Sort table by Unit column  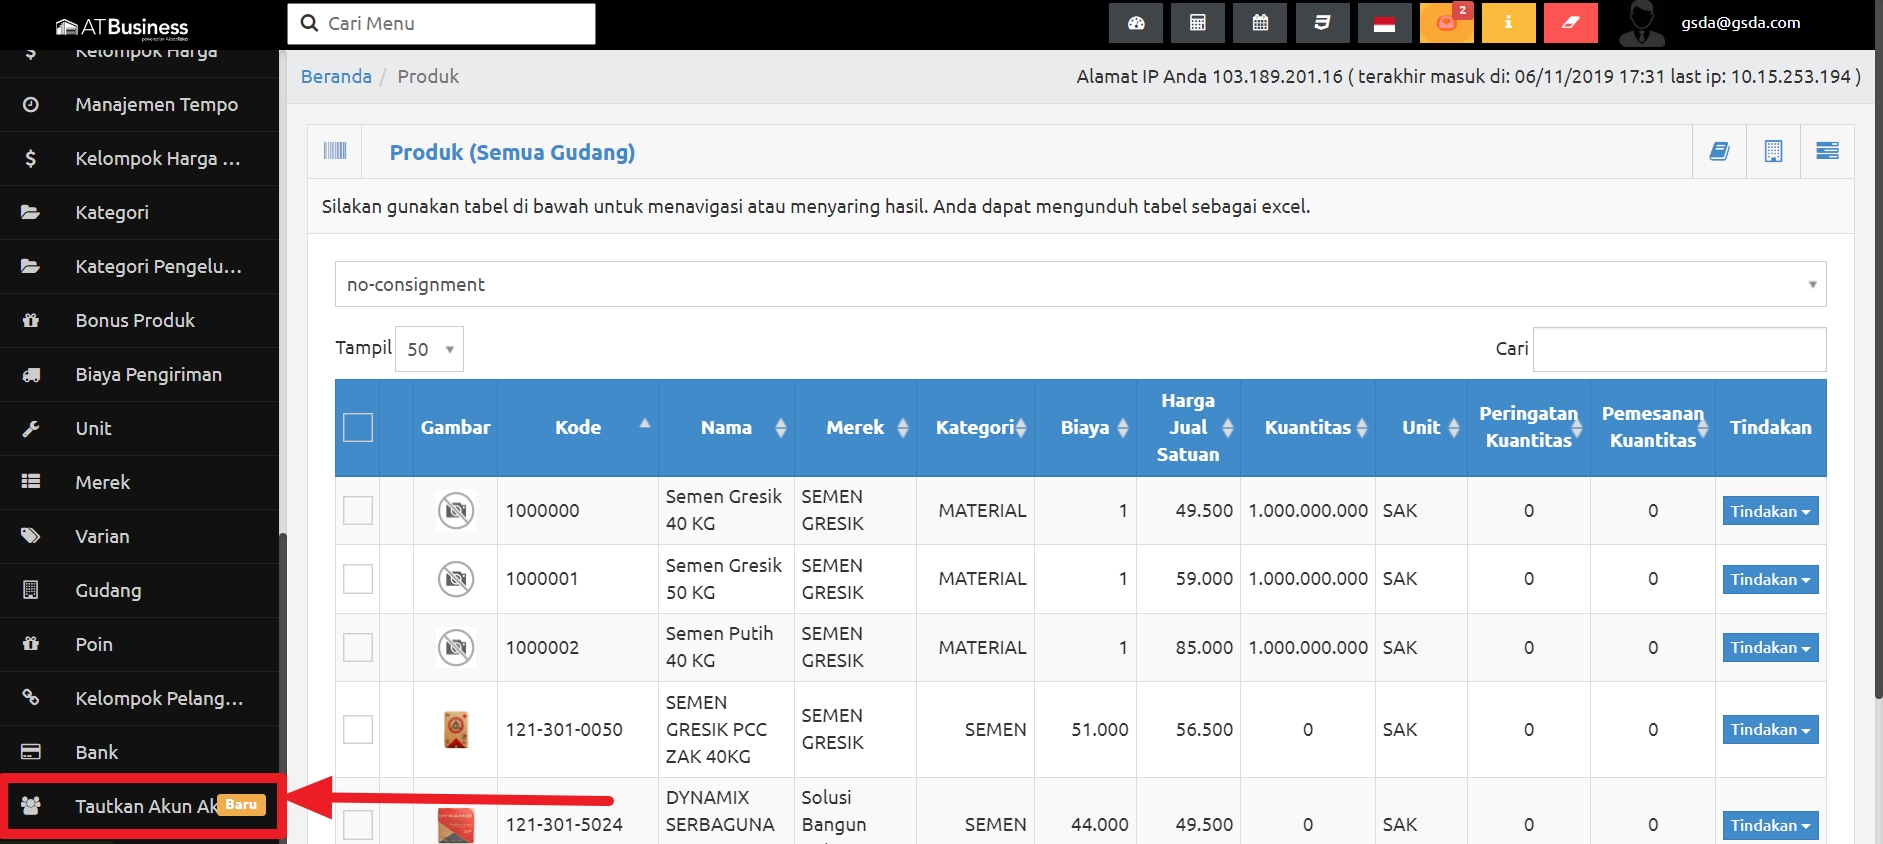1421,427
